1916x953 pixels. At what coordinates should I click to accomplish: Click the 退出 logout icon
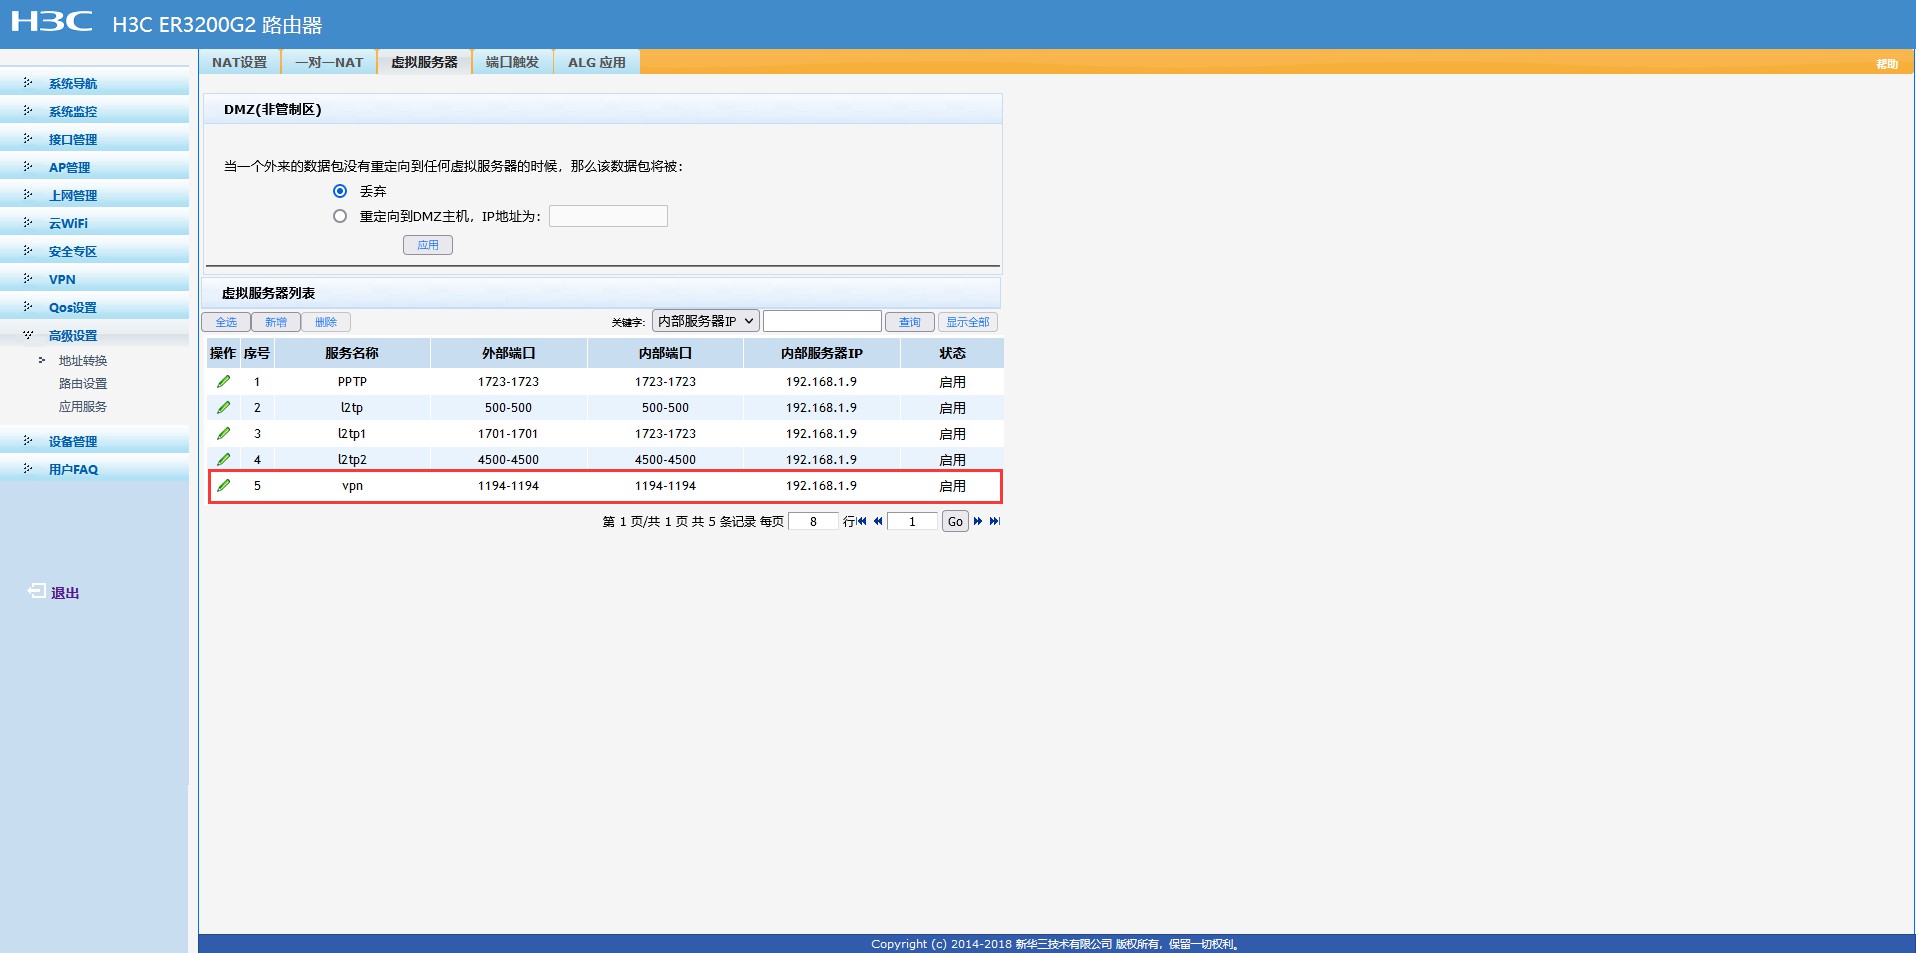37,592
